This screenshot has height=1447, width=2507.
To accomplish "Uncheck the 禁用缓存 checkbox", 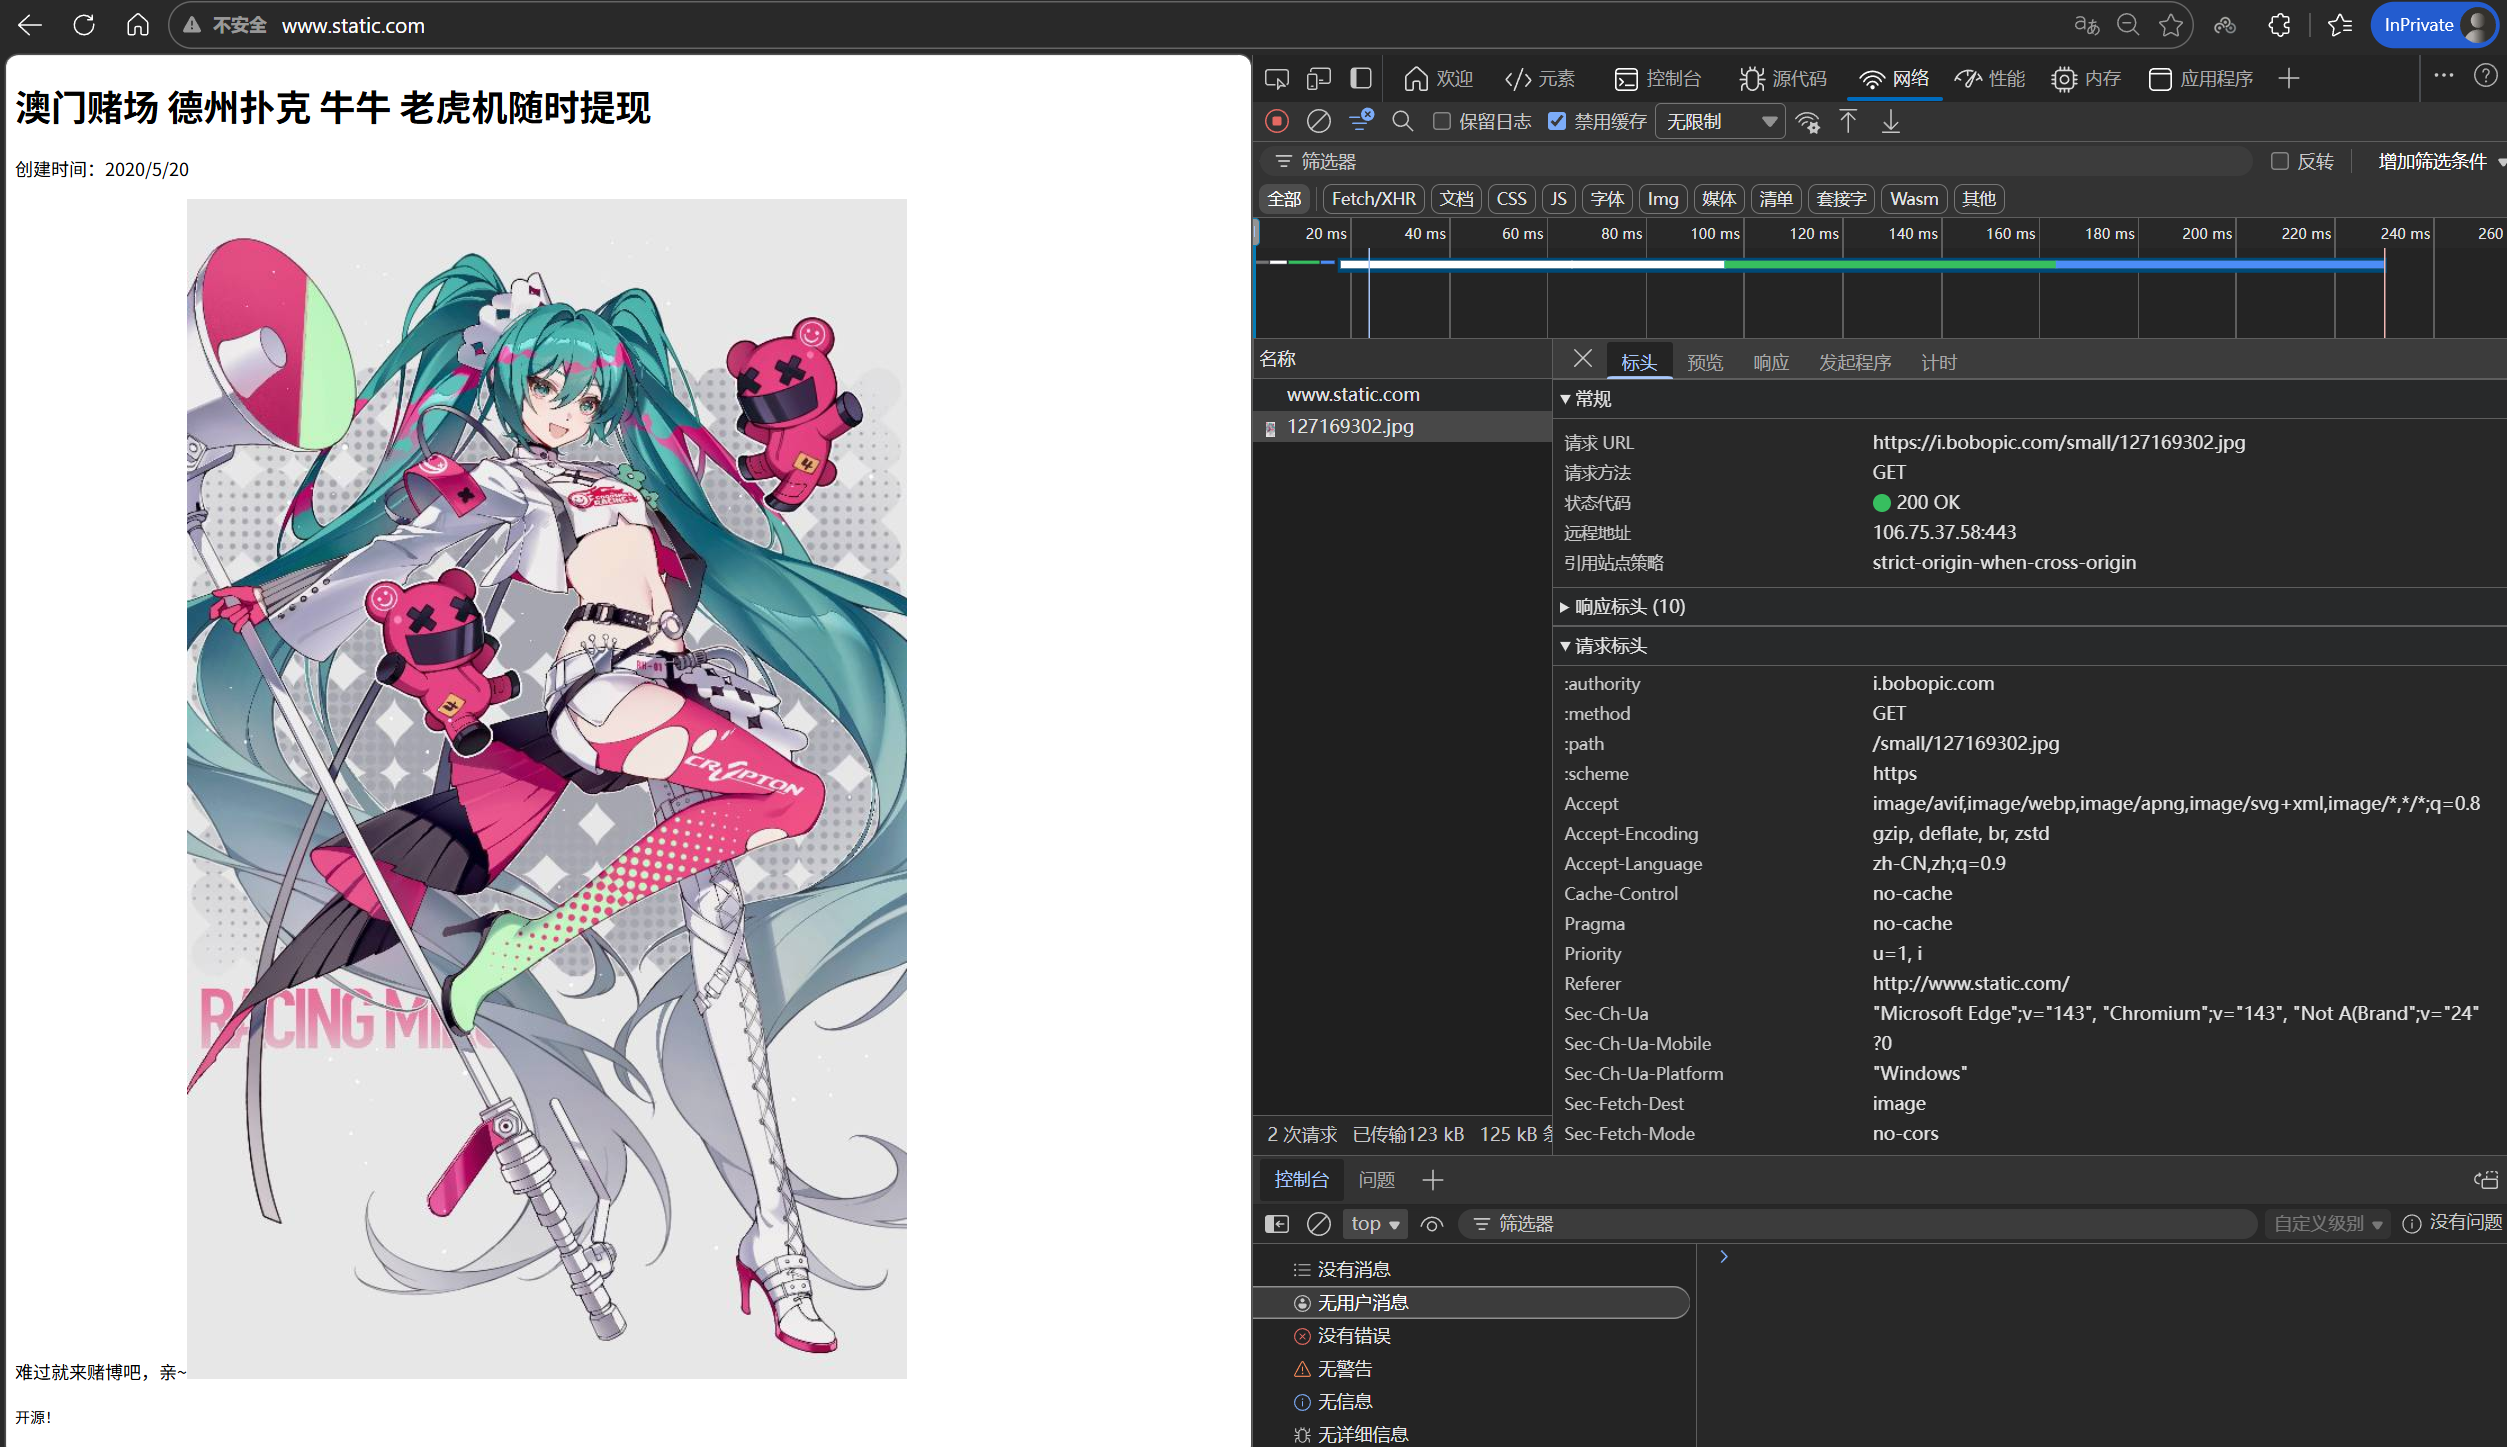I will [1557, 121].
